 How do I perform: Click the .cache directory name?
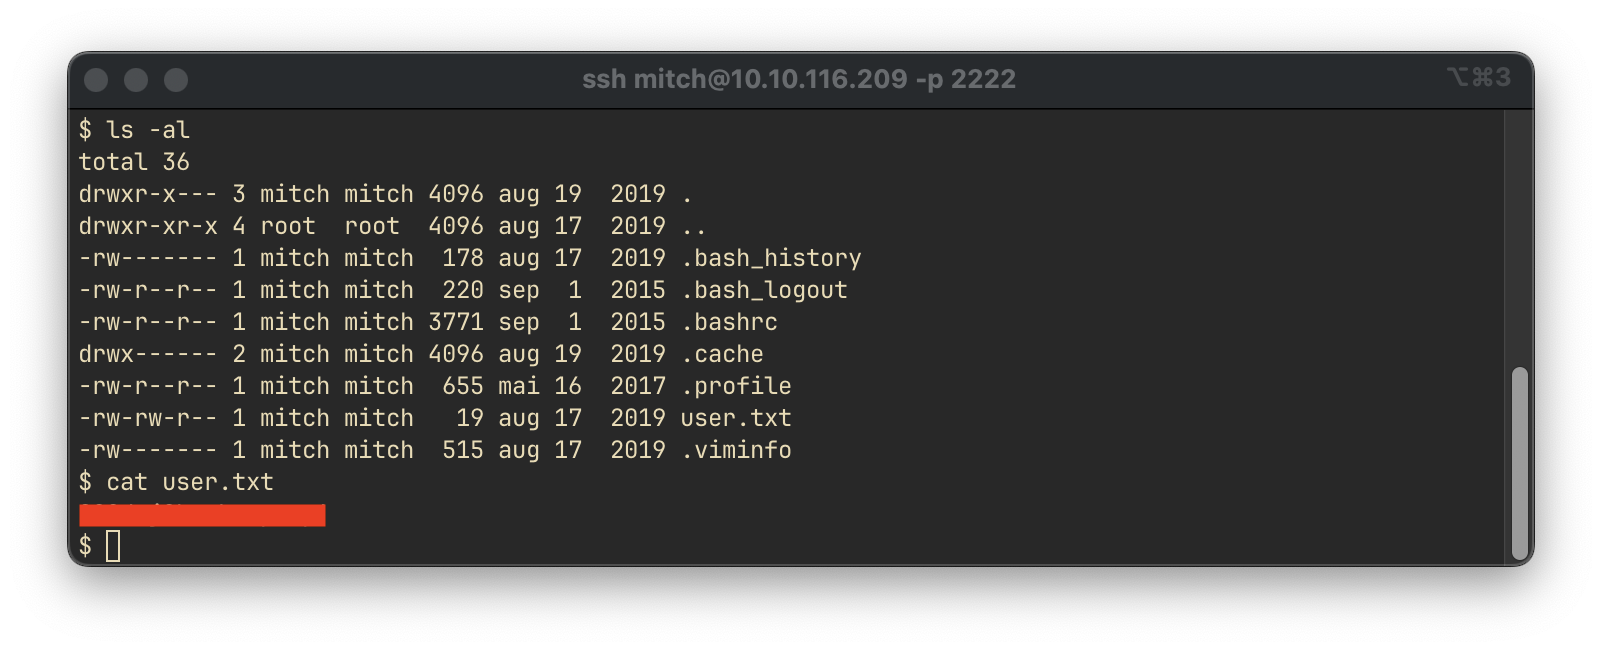722,354
